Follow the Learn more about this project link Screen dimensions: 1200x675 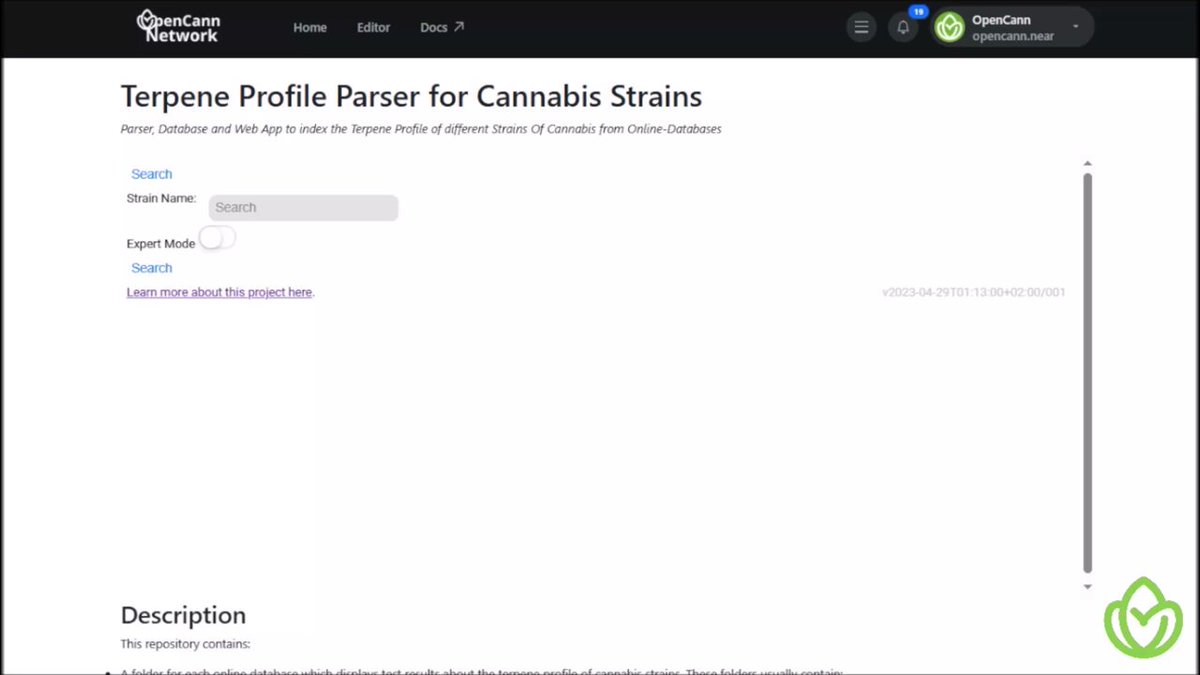(219, 293)
